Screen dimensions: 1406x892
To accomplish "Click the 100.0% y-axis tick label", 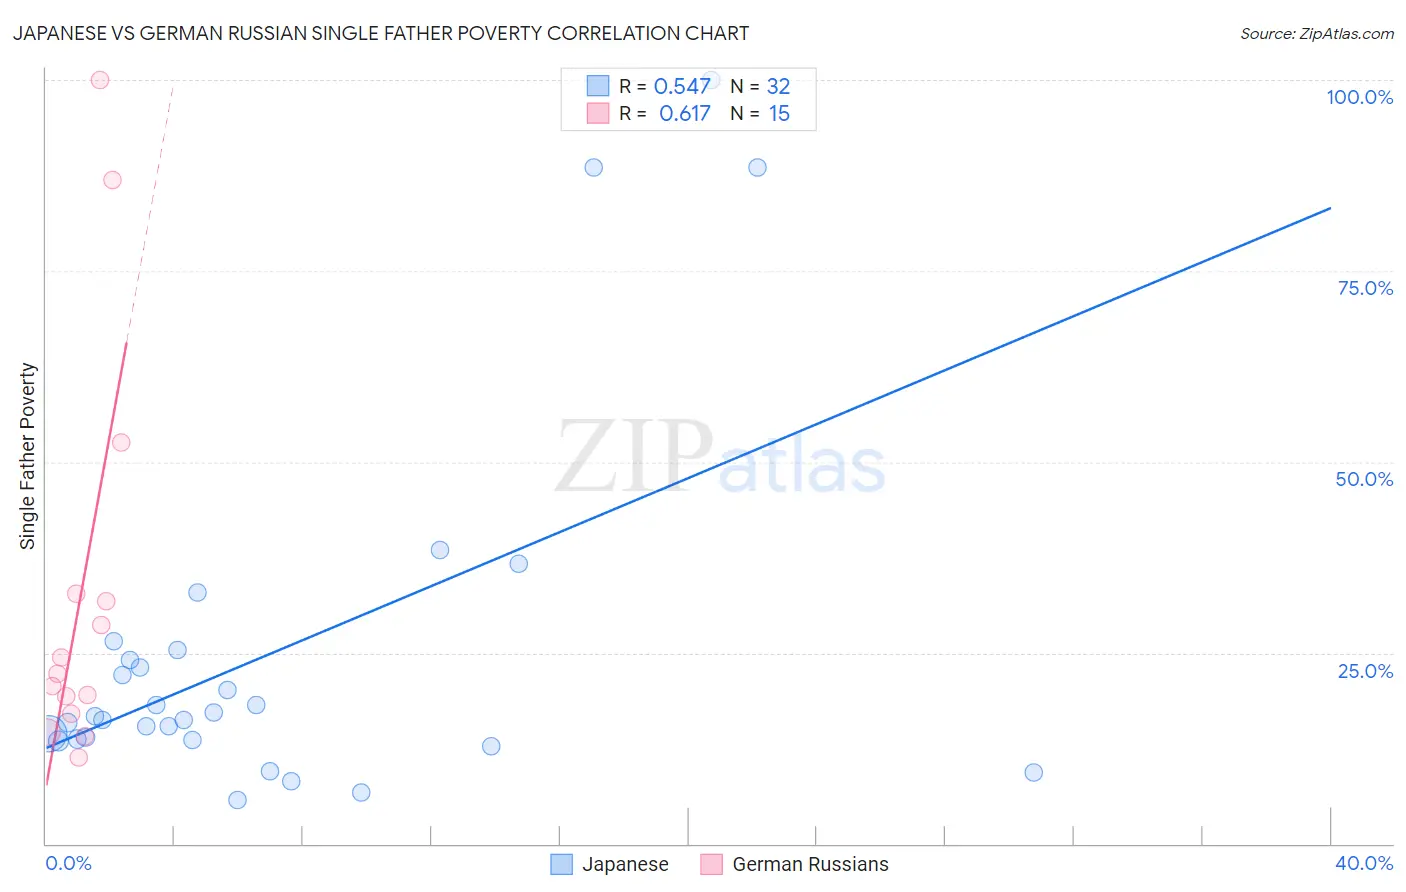I will 1359,97.
